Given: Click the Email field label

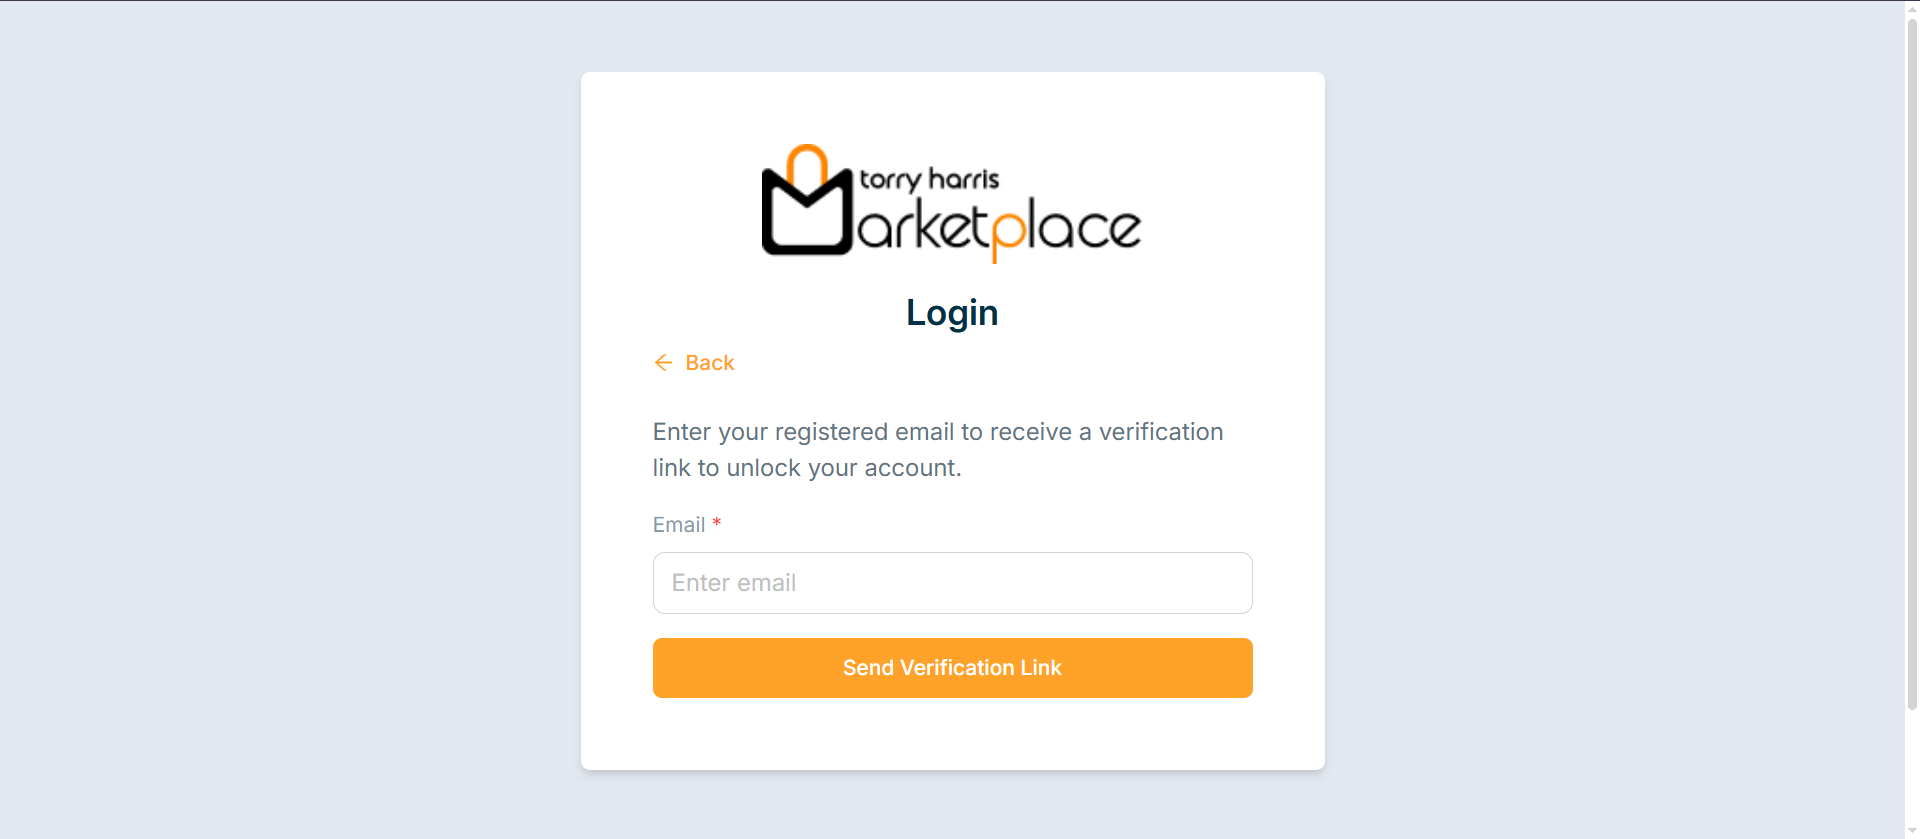Looking at the screenshot, I should tap(679, 525).
